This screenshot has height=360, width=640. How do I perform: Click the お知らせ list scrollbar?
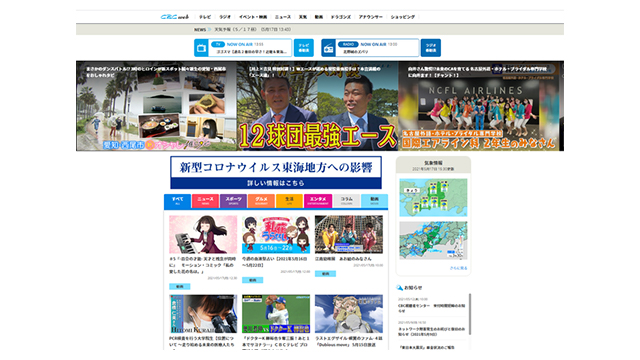coord(470,313)
